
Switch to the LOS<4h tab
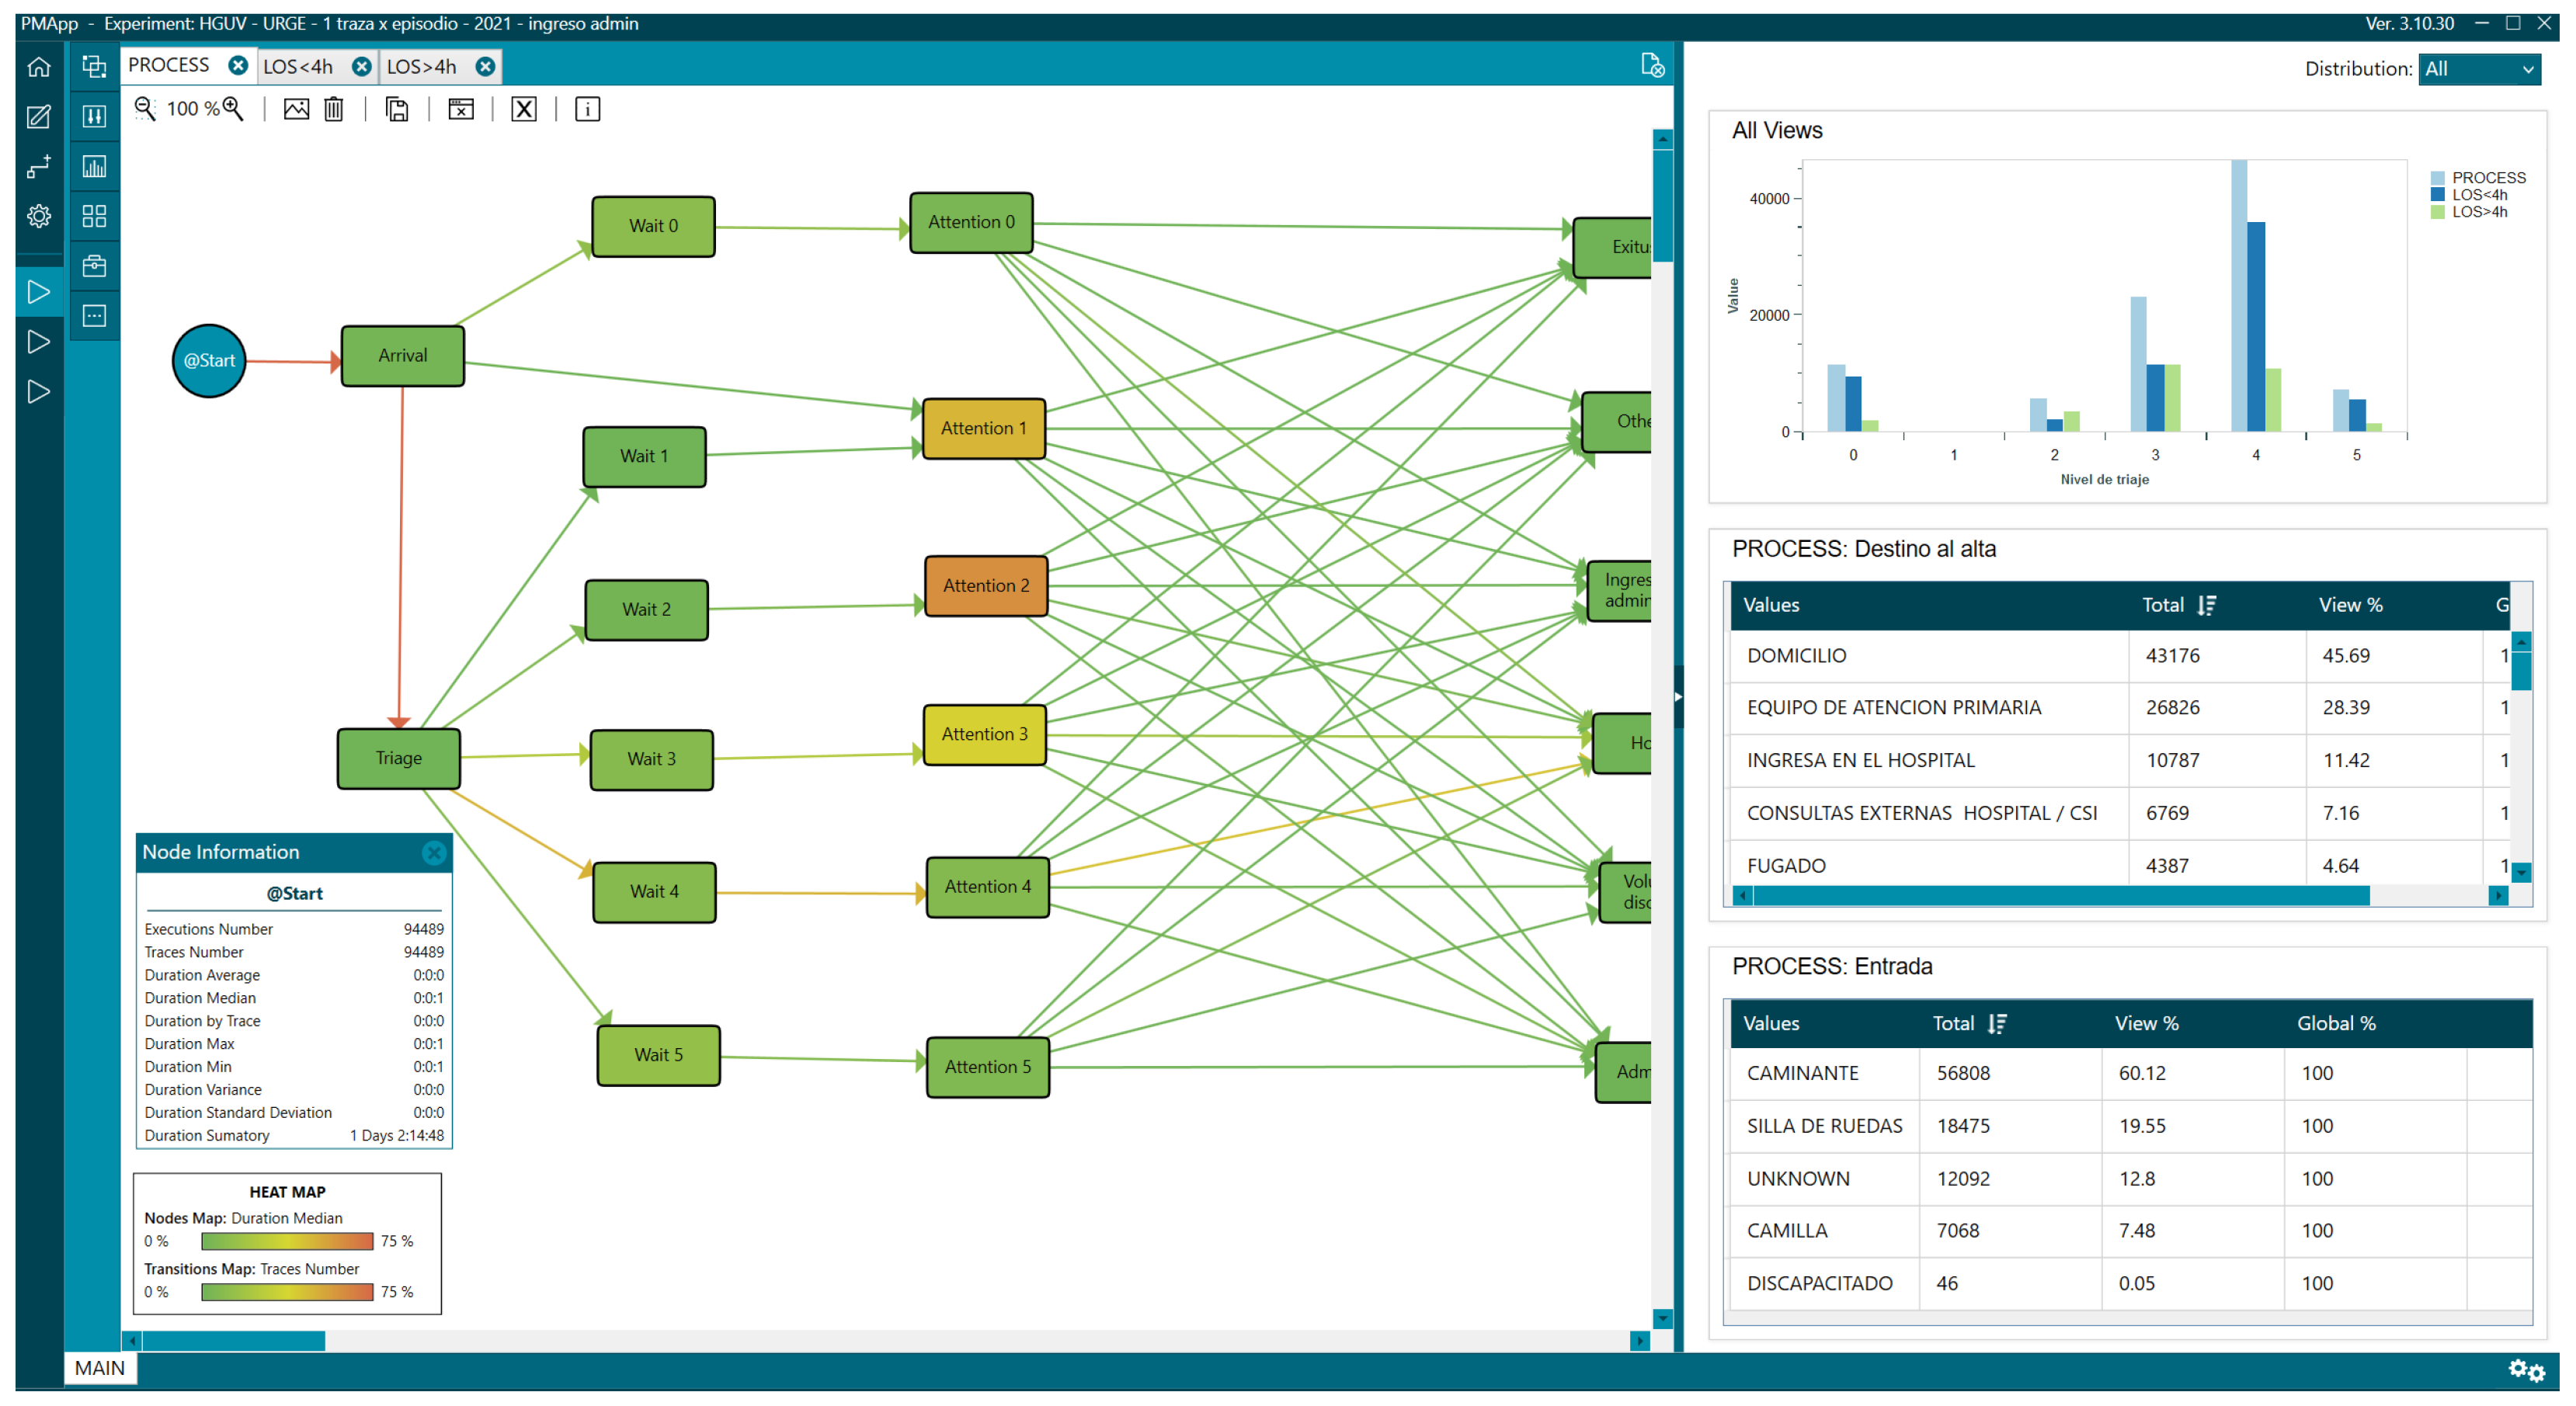pyautogui.click(x=299, y=67)
